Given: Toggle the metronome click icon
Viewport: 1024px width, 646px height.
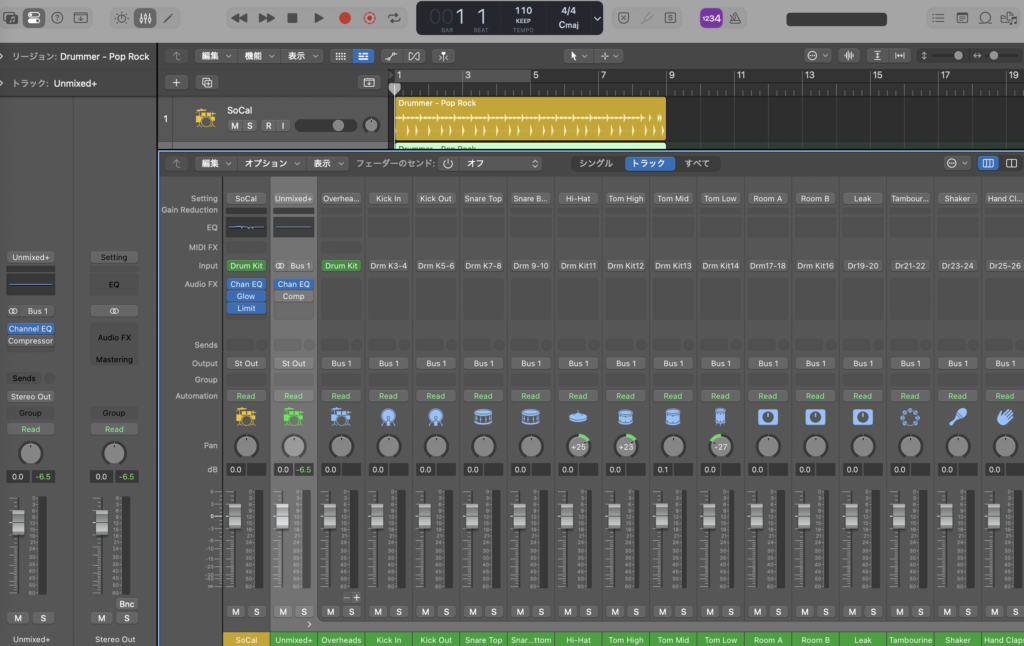Looking at the screenshot, I should pyautogui.click(x=735, y=18).
